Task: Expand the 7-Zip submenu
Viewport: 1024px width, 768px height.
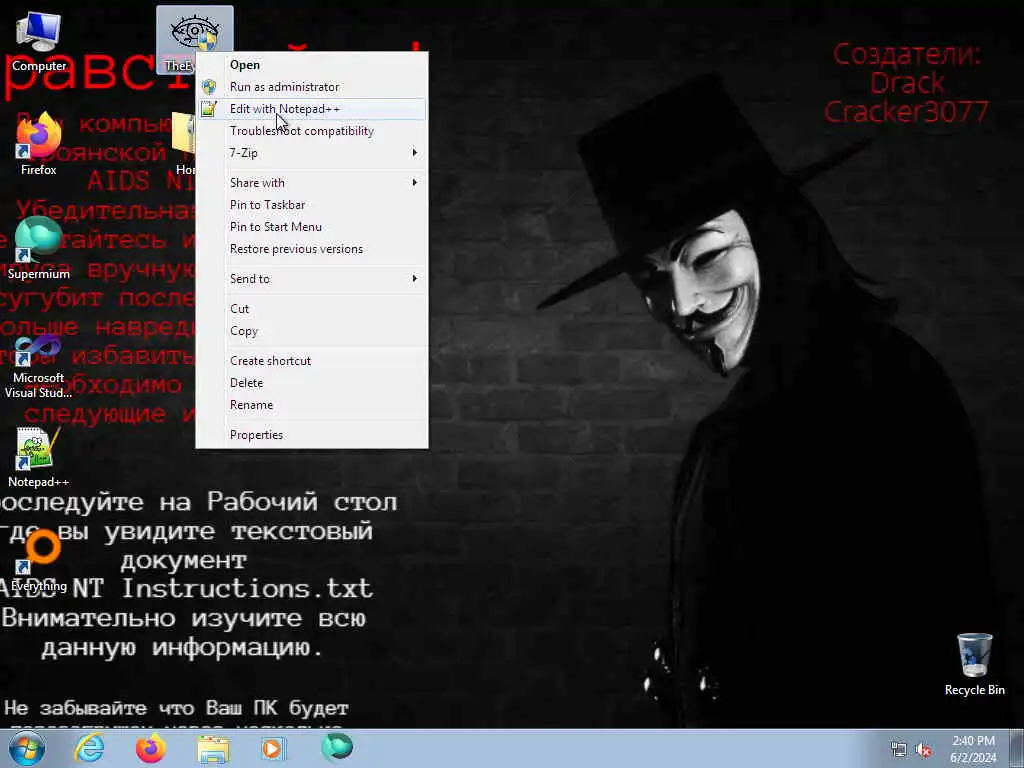Action: (312, 153)
